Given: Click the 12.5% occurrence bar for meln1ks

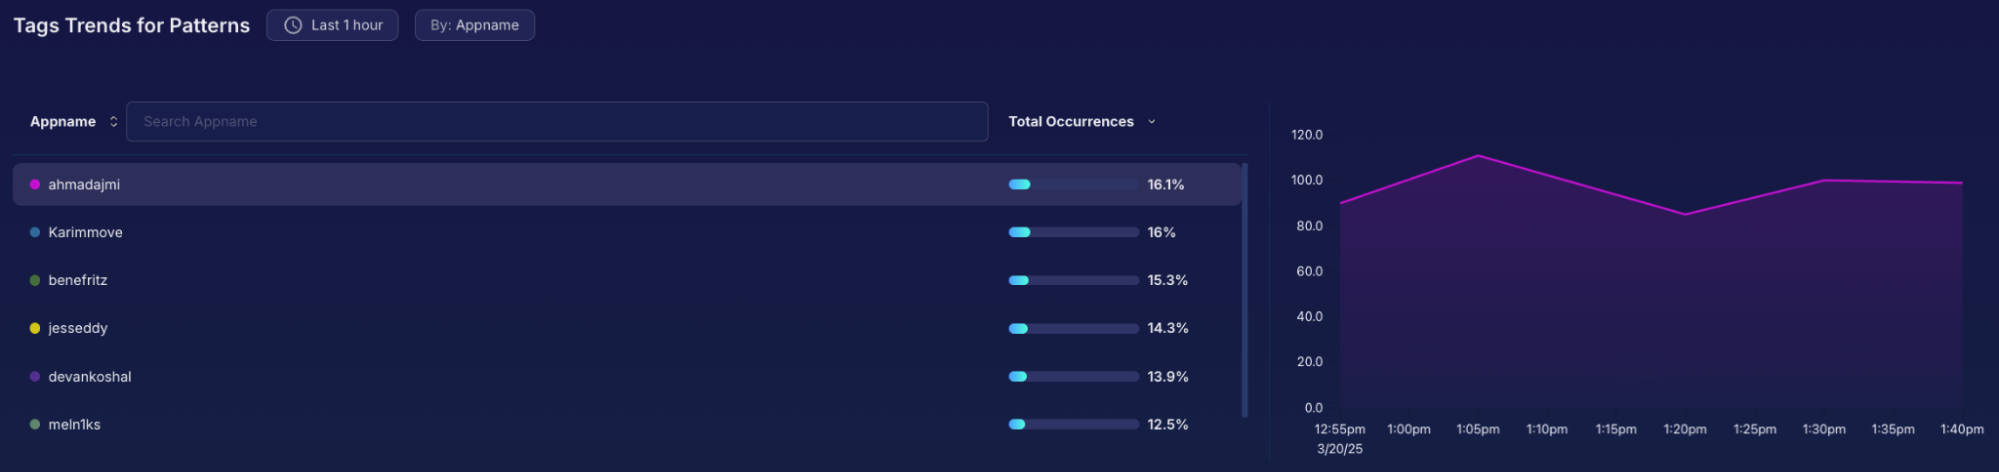Looking at the screenshot, I should [1073, 425].
